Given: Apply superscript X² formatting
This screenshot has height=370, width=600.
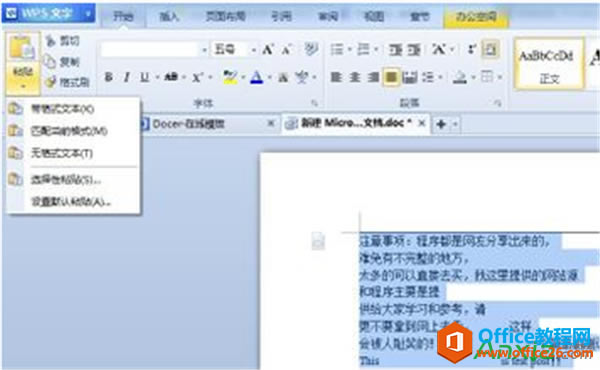Looking at the screenshot, I should click(x=197, y=77).
